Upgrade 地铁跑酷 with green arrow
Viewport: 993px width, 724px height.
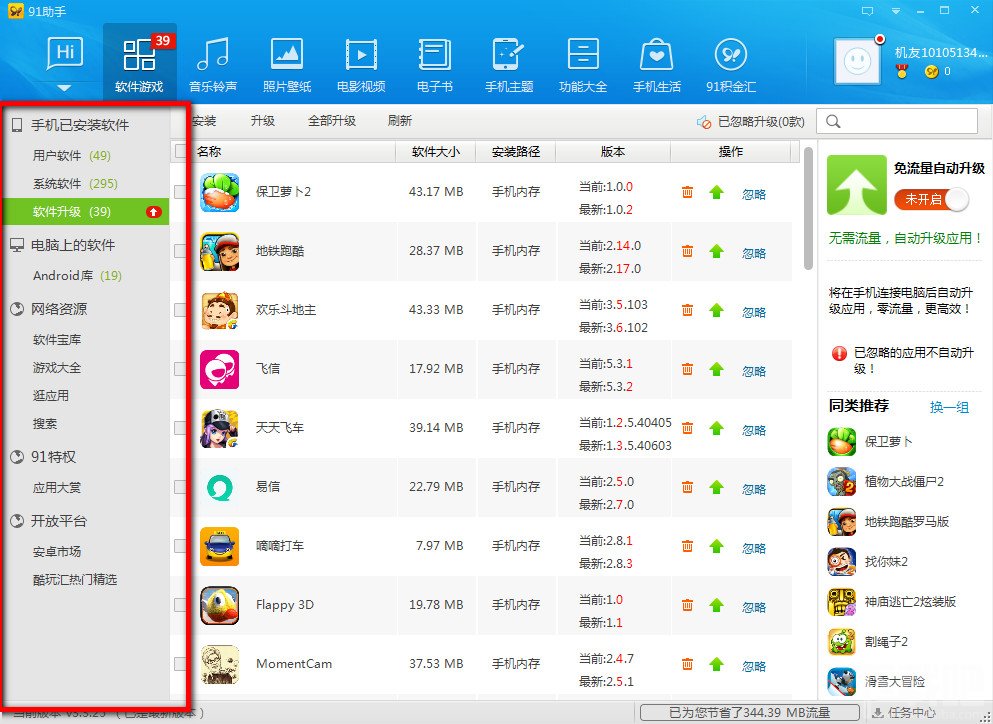716,251
